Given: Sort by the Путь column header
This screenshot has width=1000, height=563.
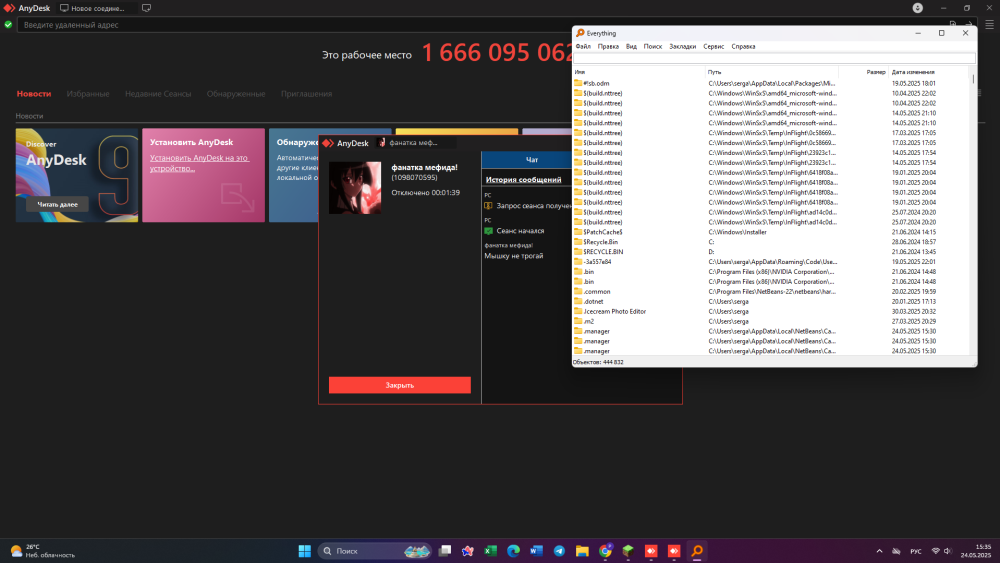Looking at the screenshot, I should click(772, 72).
